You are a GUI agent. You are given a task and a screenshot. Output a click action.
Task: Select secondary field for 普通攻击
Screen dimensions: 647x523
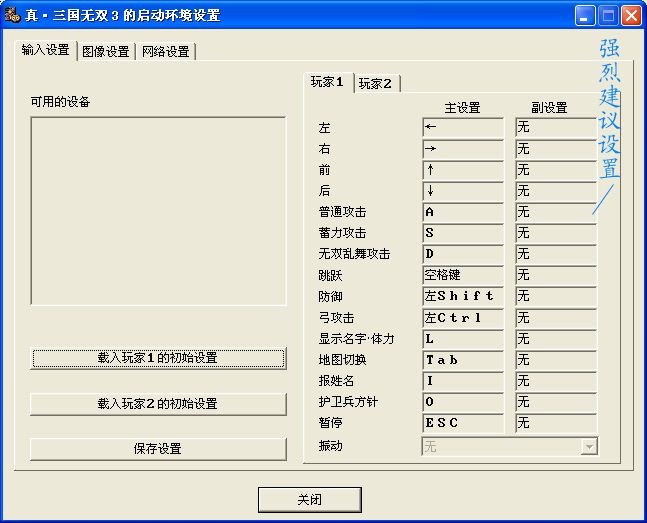point(556,212)
